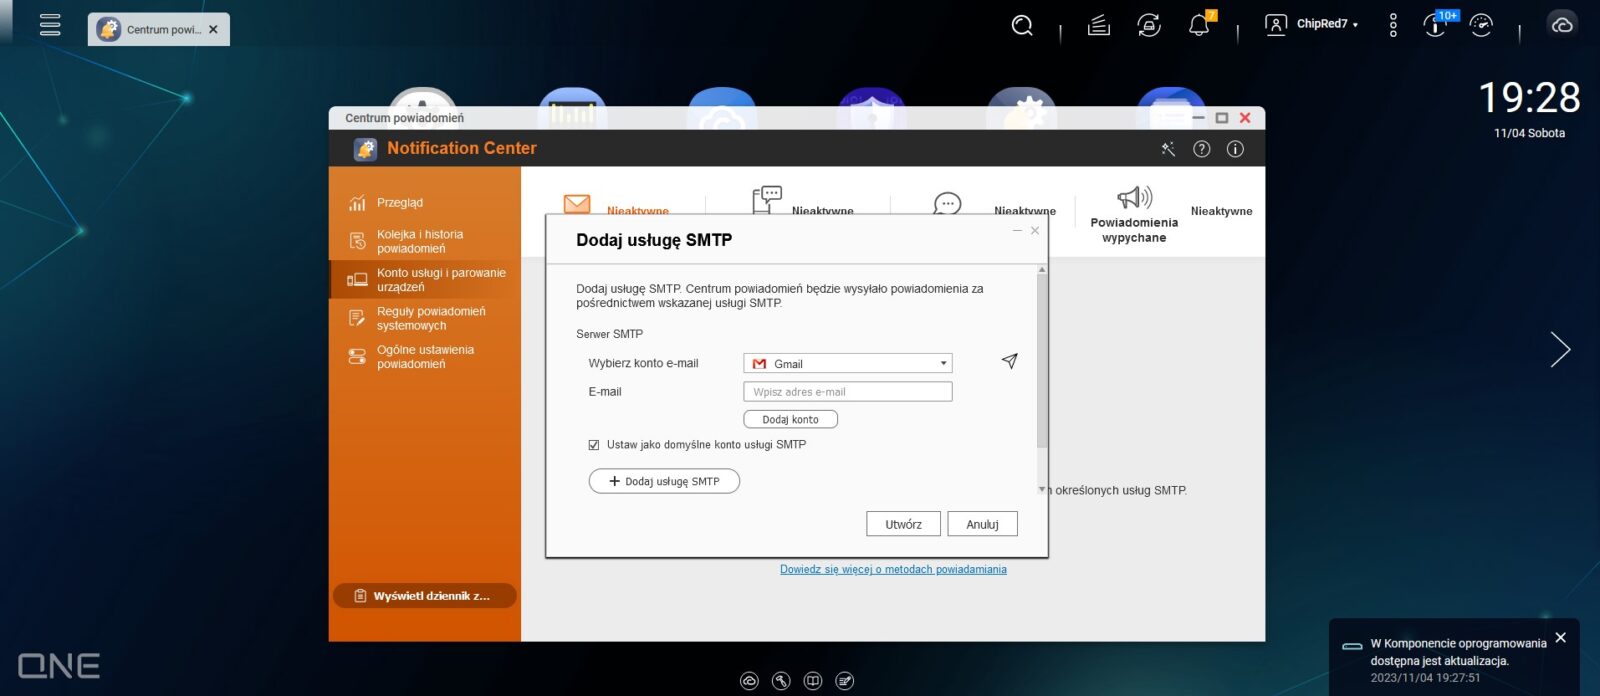1600x696 pixels.
Task: Click the background tasks icon in top bar
Action: click(1099, 25)
